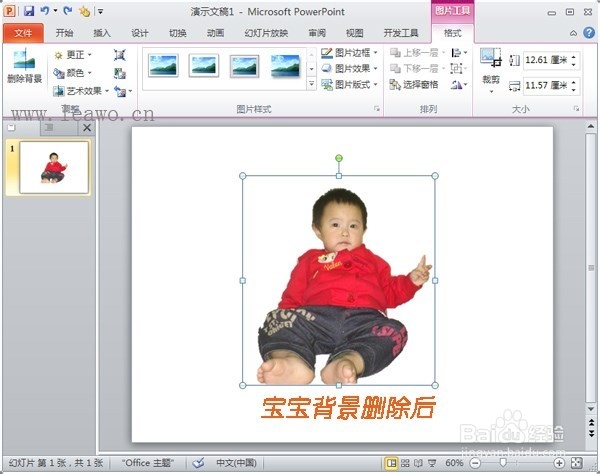
Task: Switch to the Outline tab in slide panel
Action: click(49, 127)
